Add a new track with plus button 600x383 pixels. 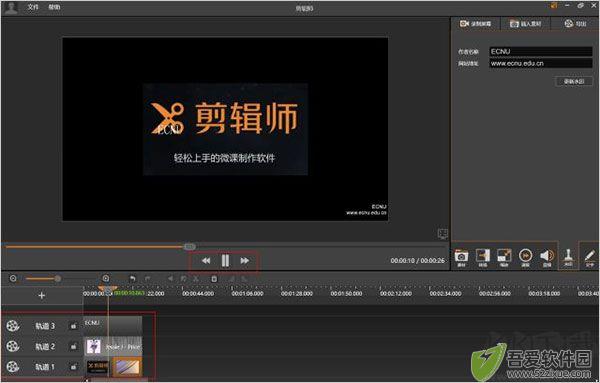click(42, 295)
